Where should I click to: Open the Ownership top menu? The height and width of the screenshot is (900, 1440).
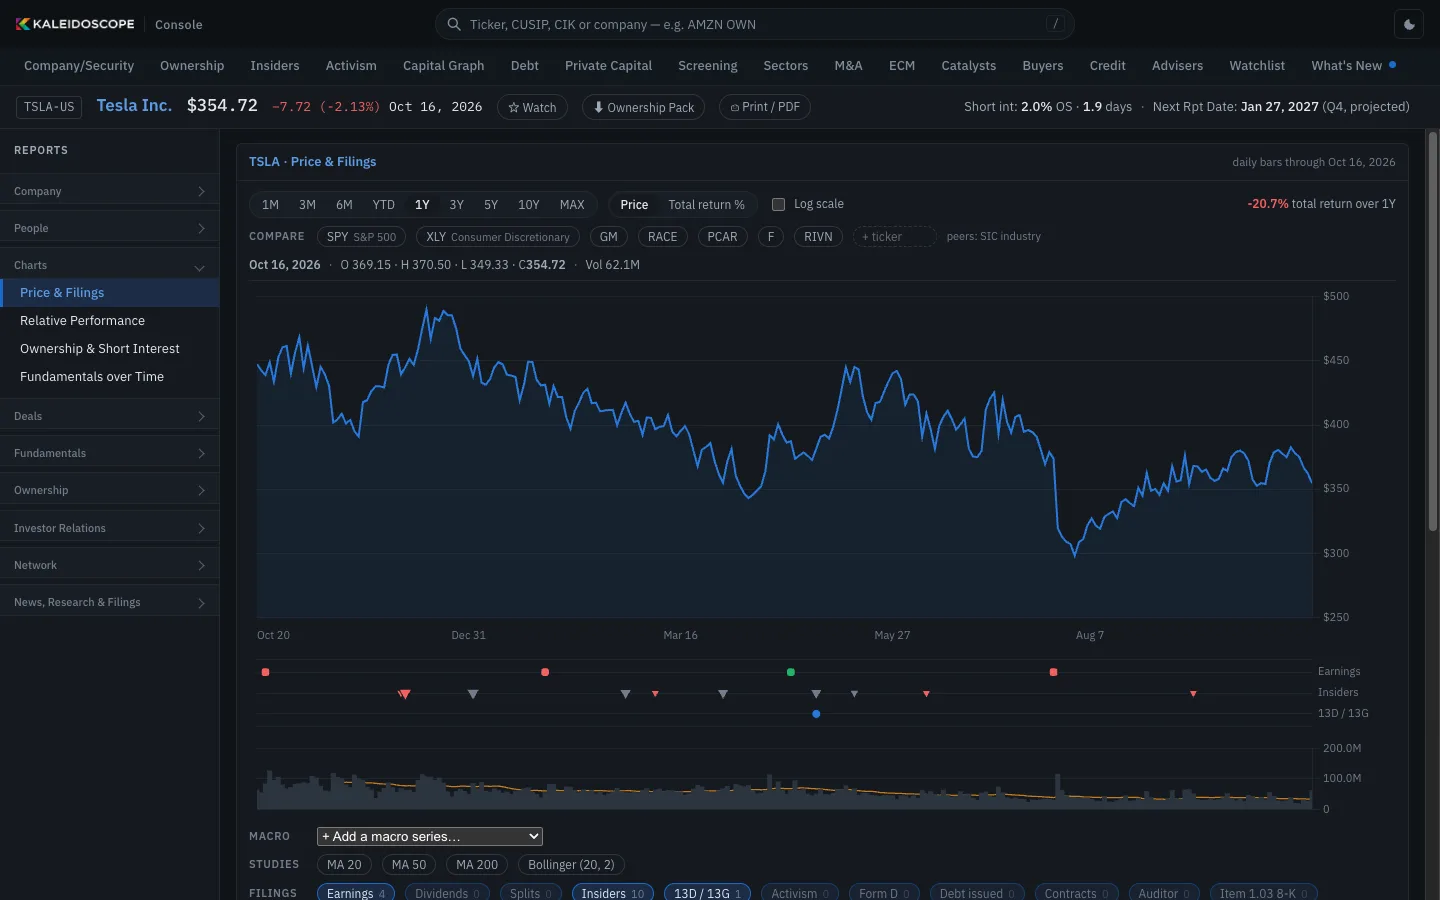tap(192, 65)
